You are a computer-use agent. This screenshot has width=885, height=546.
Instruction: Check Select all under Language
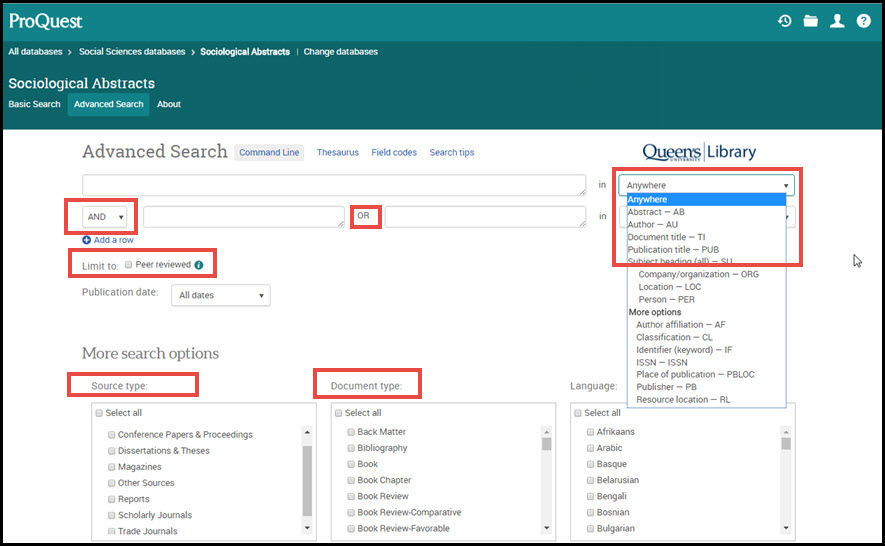tap(578, 413)
